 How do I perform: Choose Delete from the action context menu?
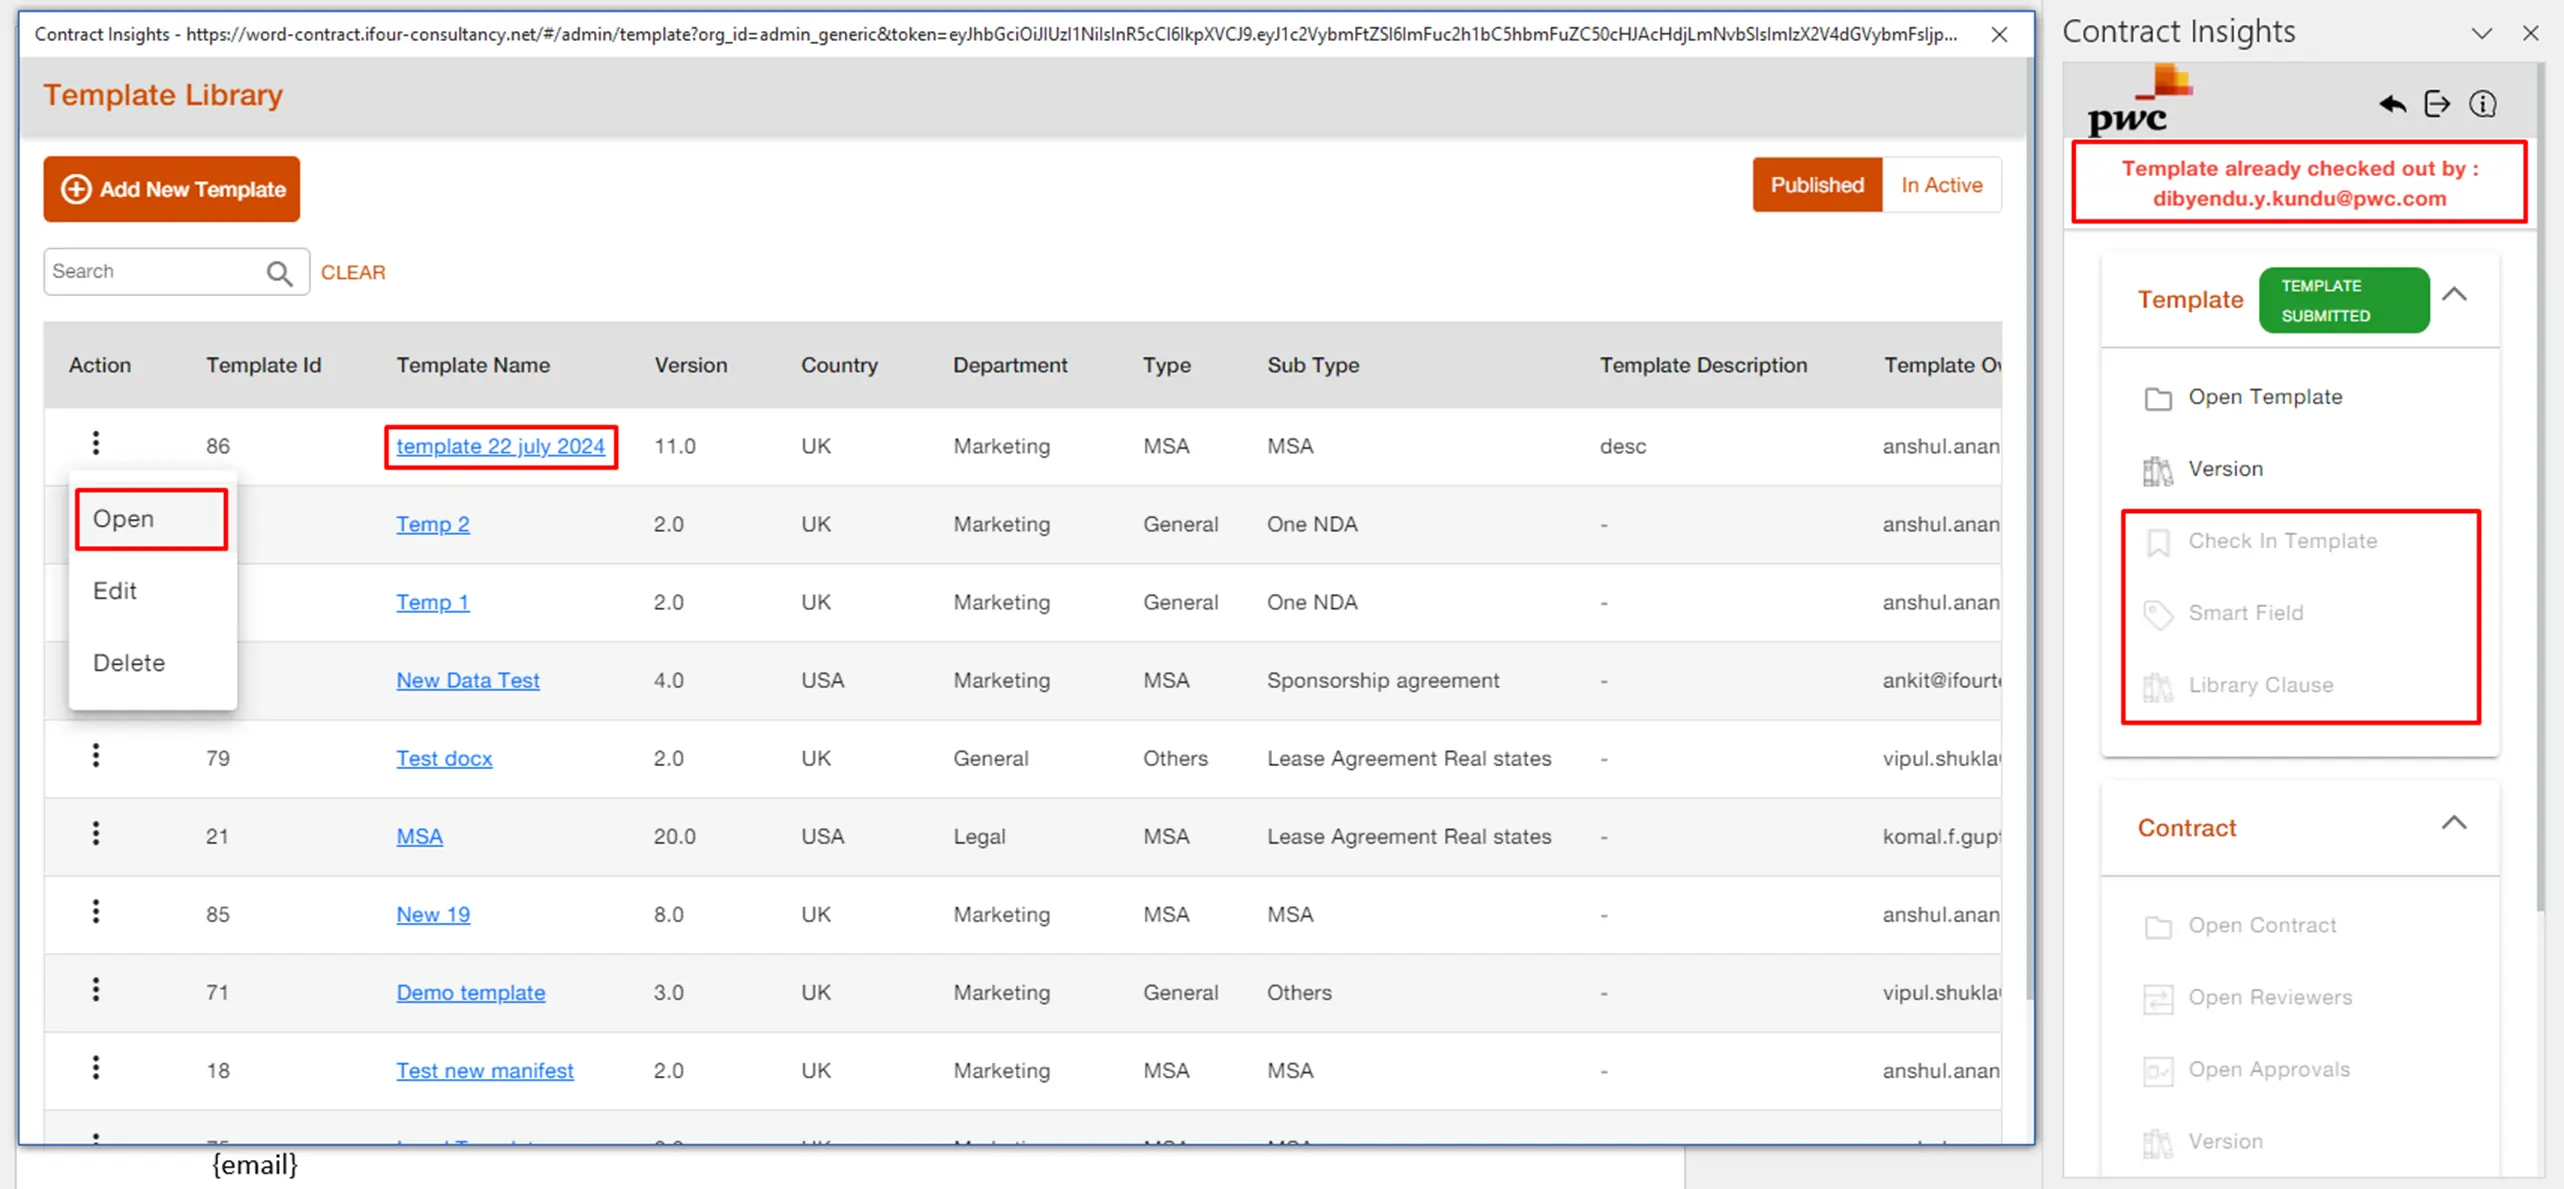coord(151,663)
